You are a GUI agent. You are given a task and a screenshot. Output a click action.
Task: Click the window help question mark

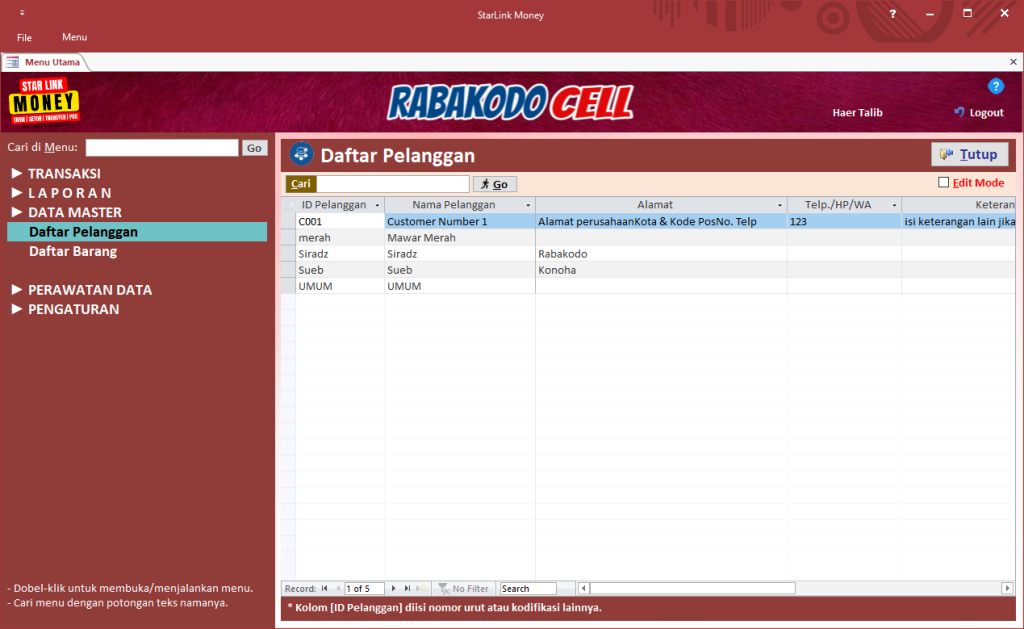tap(892, 14)
